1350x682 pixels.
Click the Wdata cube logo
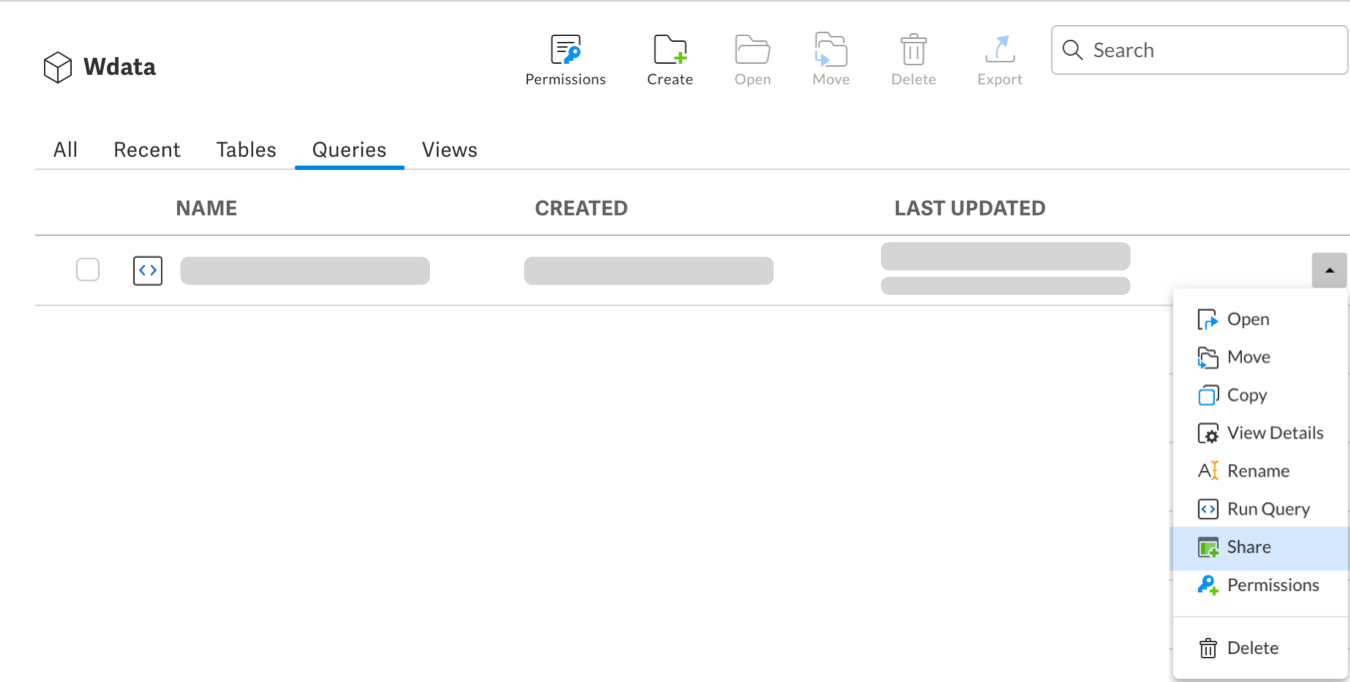(57, 66)
